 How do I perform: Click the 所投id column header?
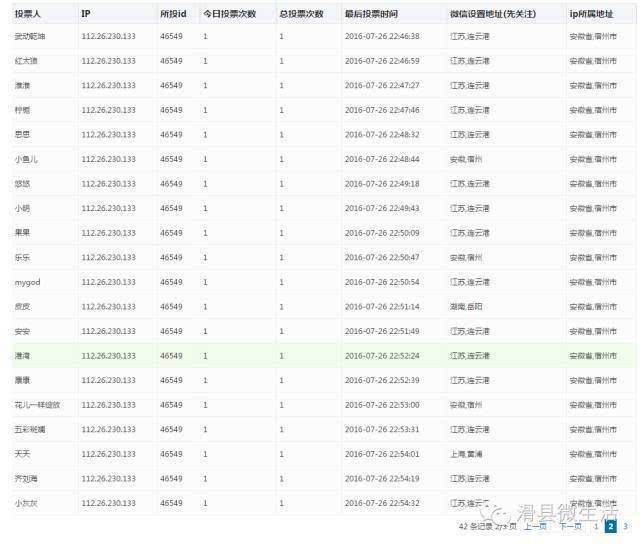[x=173, y=14]
